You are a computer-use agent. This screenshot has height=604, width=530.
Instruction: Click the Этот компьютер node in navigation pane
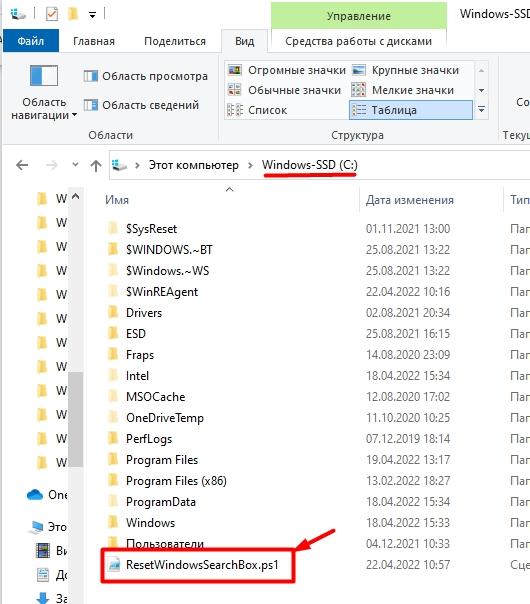(49, 527)
